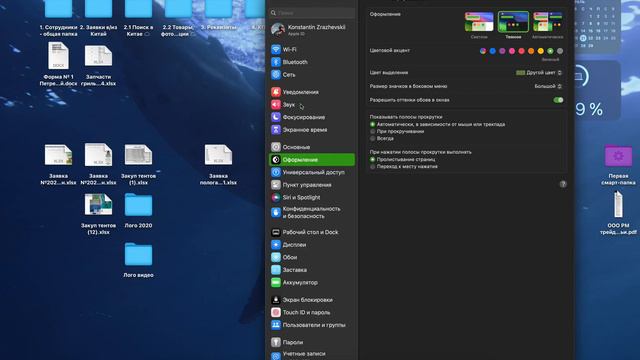Open sidebar icon size Большой dropdown
The height and width of the screenshot is (360, 640).
[x=549, y=86]
